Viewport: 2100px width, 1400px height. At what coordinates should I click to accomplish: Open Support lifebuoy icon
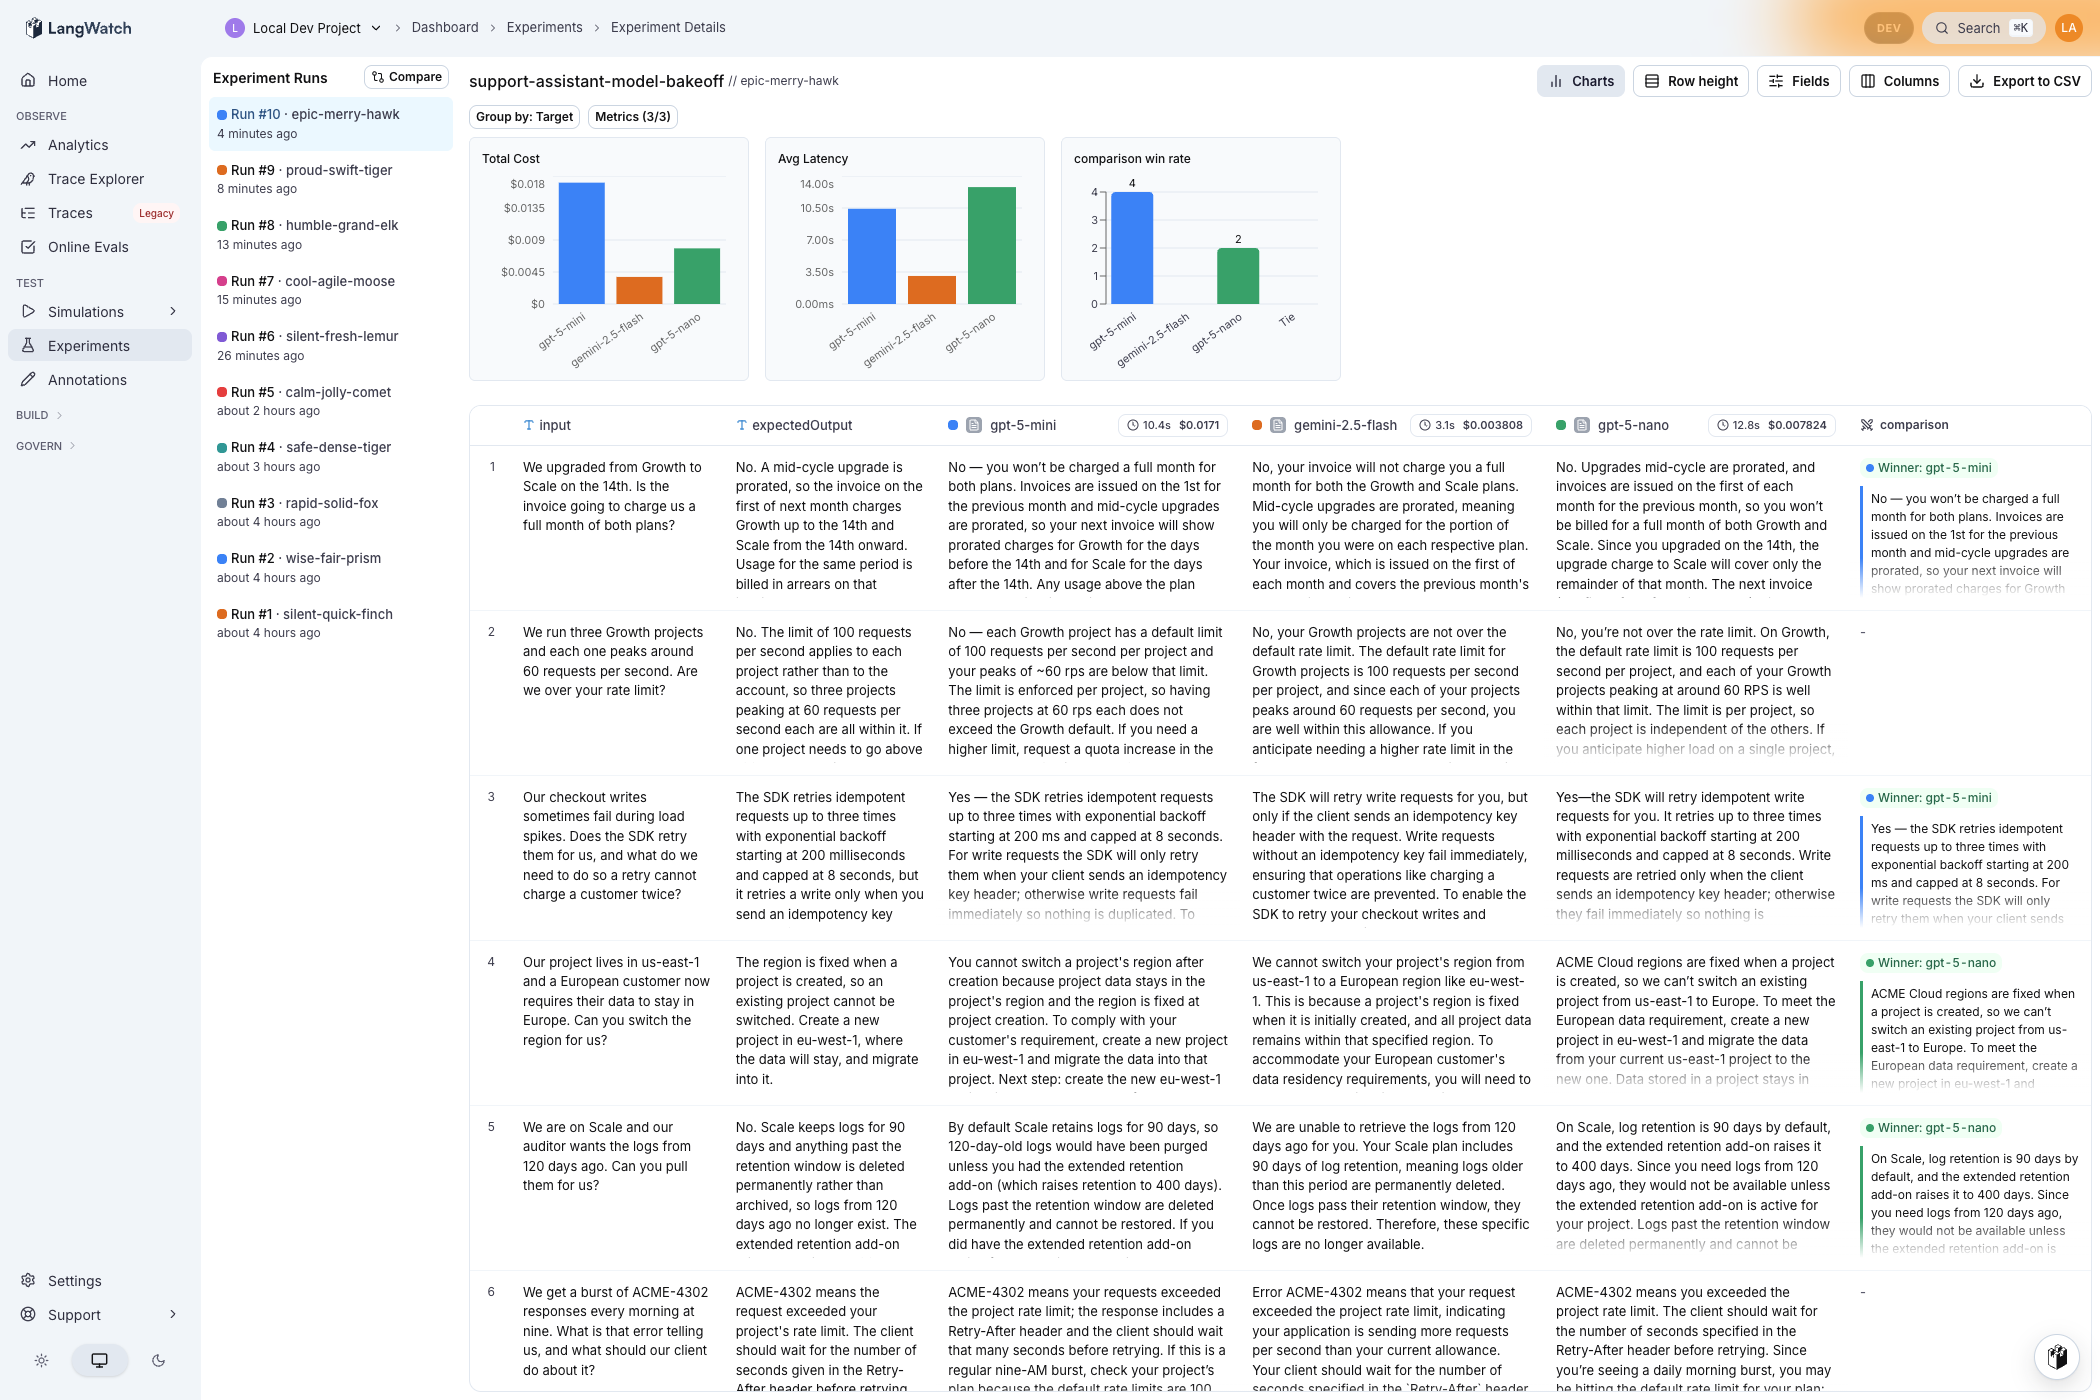click(29, 1314)
